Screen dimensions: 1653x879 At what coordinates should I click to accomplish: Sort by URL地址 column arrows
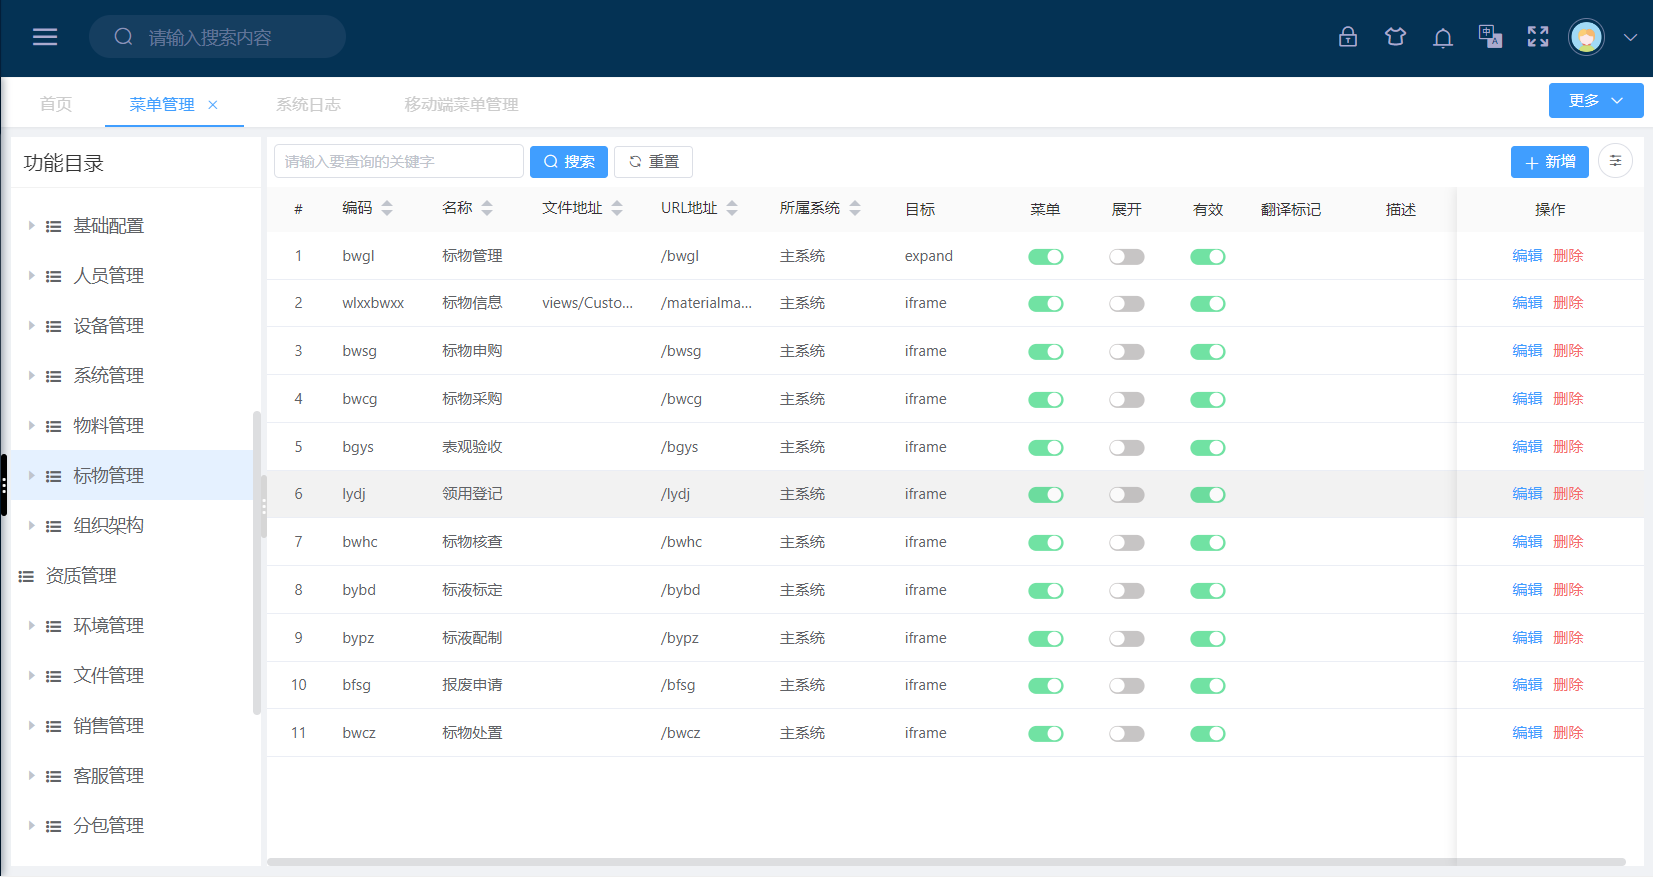tap(732, 208)
